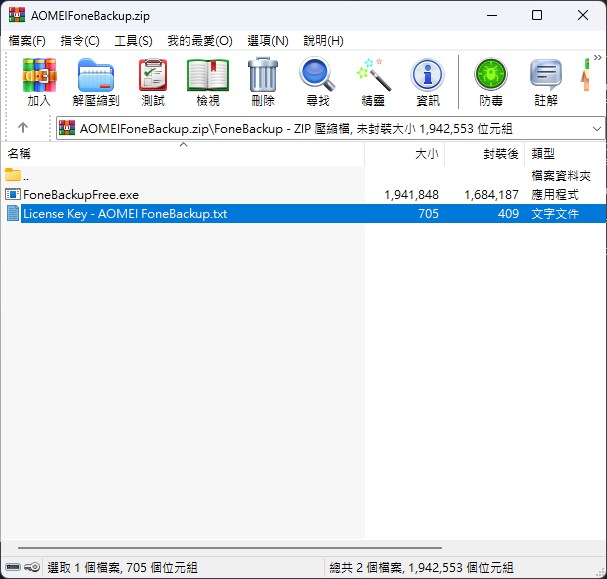Click the packed size 409 cell
Screen dimensions: 607x579
coord(508,214)
